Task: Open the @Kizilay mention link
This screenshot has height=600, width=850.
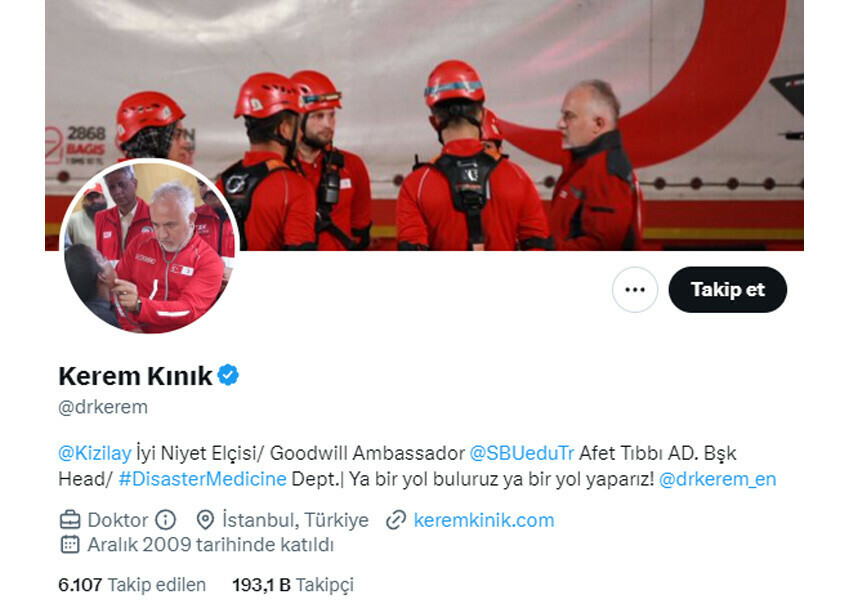Action: (x=95, y=453)
